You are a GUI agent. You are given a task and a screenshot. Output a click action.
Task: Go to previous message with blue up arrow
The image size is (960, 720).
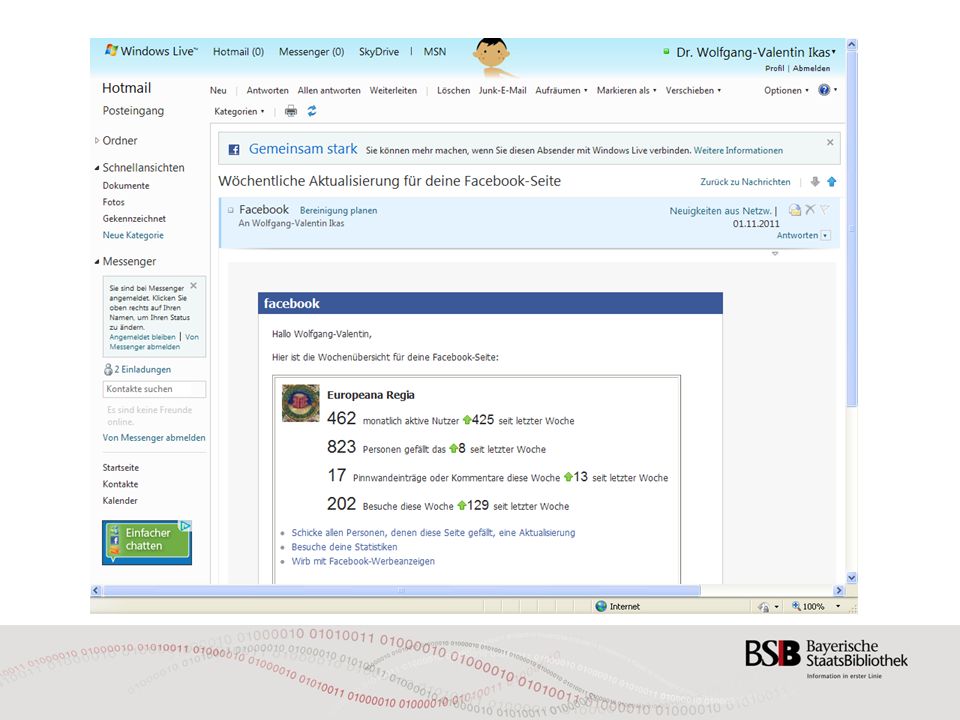tap(831, 182)
